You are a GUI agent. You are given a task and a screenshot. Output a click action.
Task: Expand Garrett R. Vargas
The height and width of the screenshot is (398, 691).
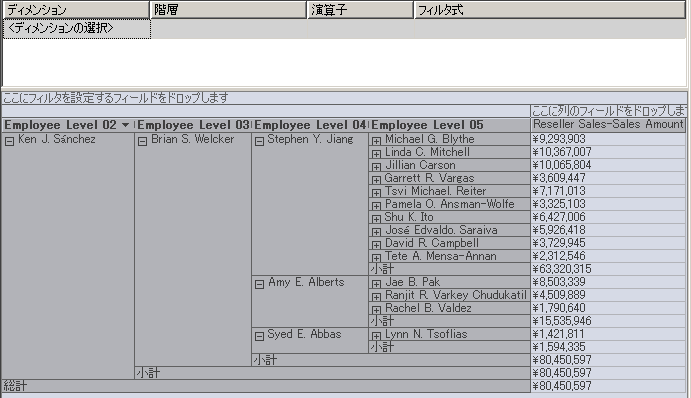pos(376,180)
